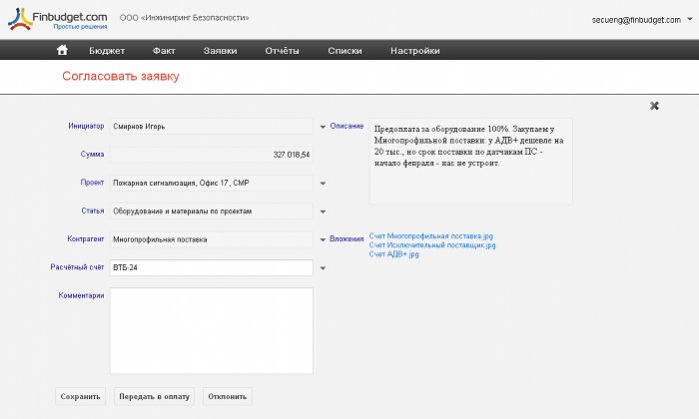
Task: Open the Расчётный счёт dropdown
Action: click(x=322, y=268)
